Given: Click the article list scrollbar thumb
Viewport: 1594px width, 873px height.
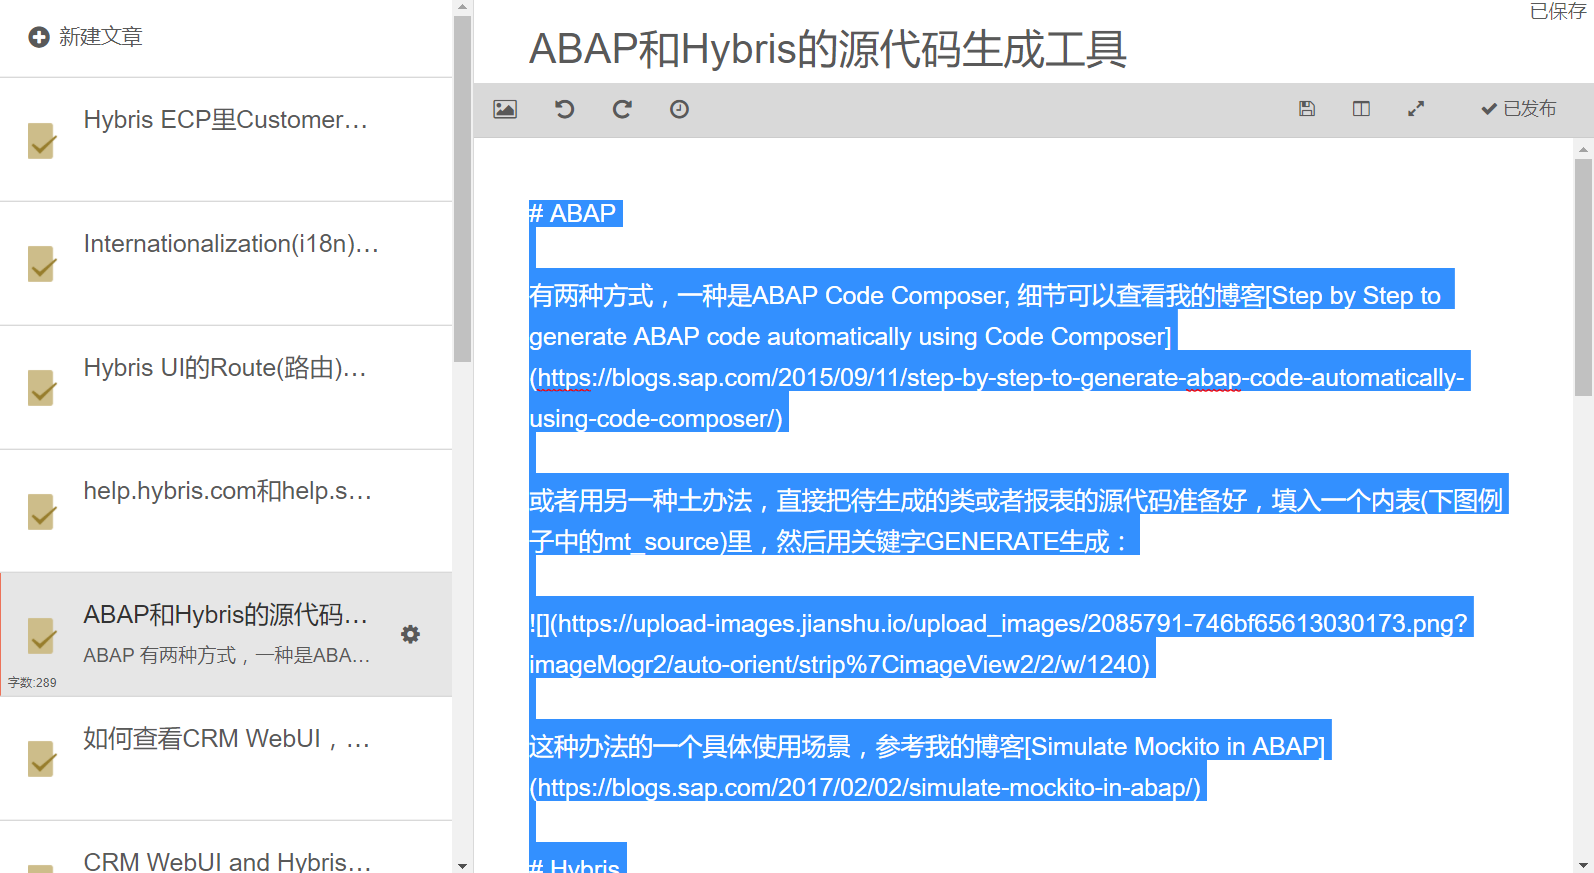Looking at the screenshot, I should [x=462, y=190].
